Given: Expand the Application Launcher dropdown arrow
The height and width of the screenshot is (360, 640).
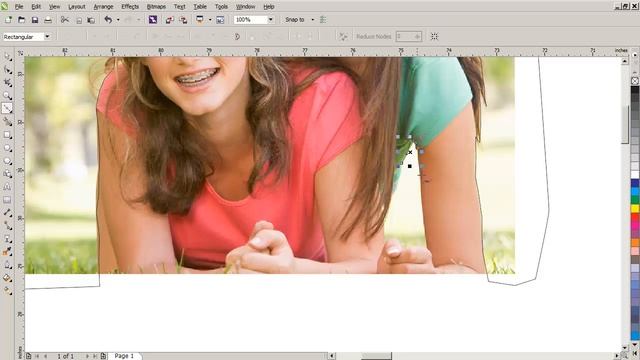Looking at the screenshot, I should (210, 20).
